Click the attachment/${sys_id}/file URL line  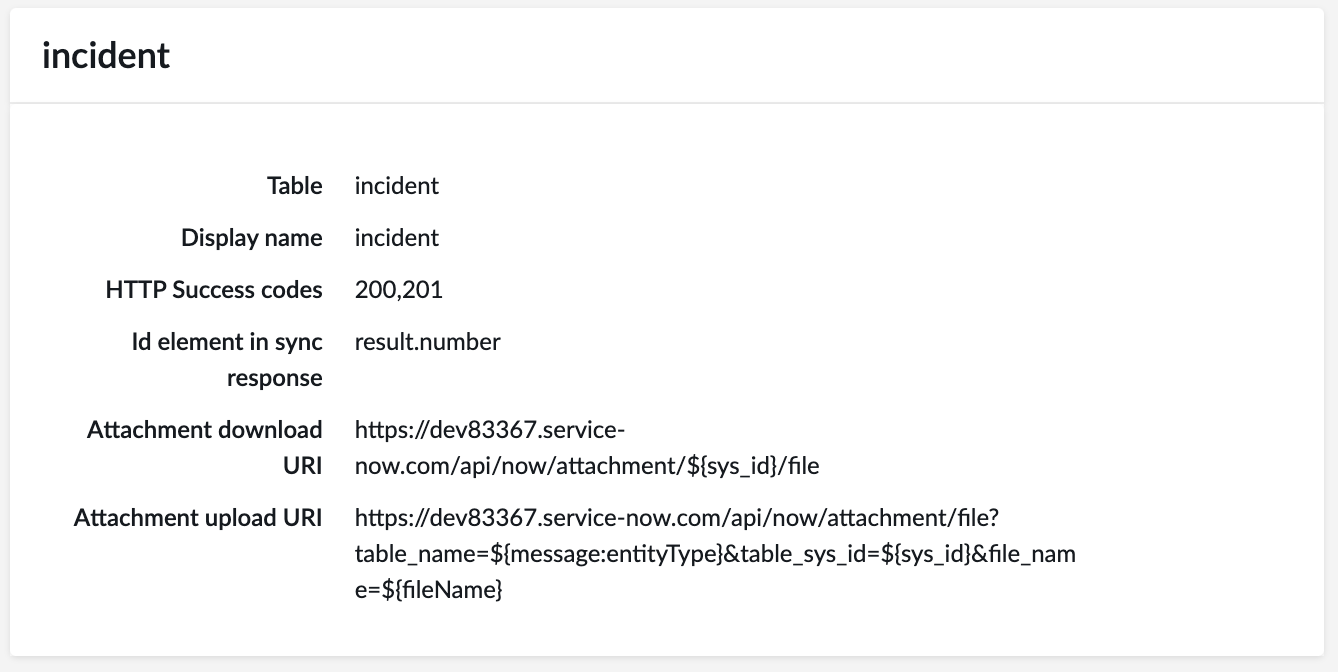click(587, 466)
